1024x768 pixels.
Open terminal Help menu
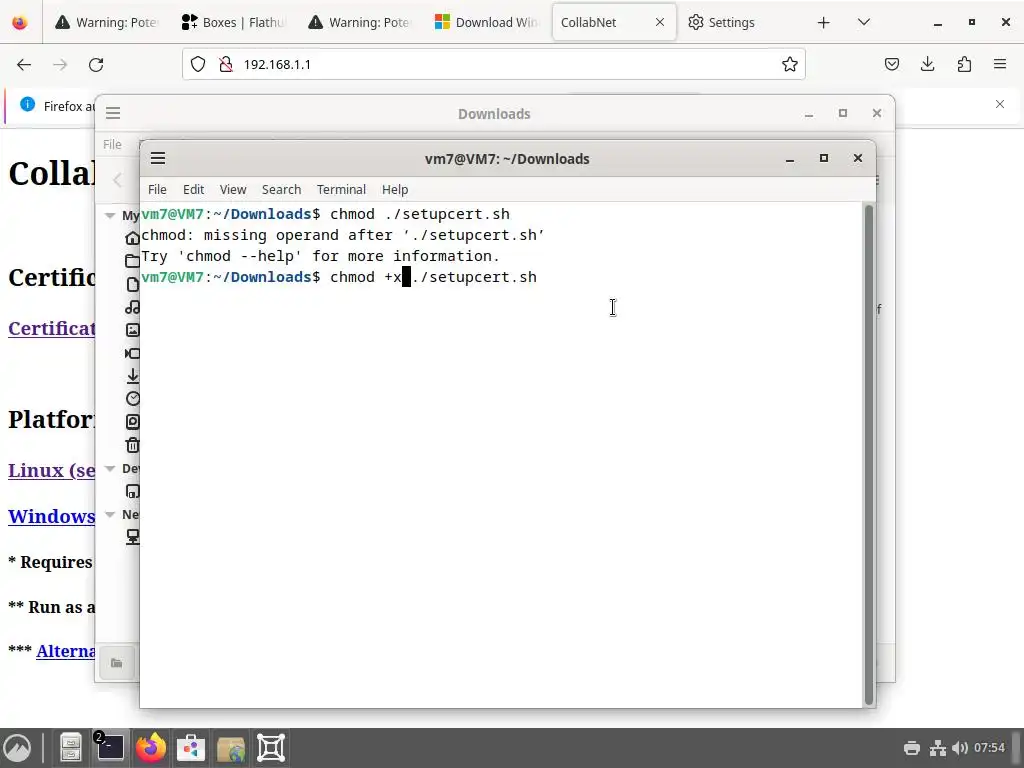click(x=395, y=189)
